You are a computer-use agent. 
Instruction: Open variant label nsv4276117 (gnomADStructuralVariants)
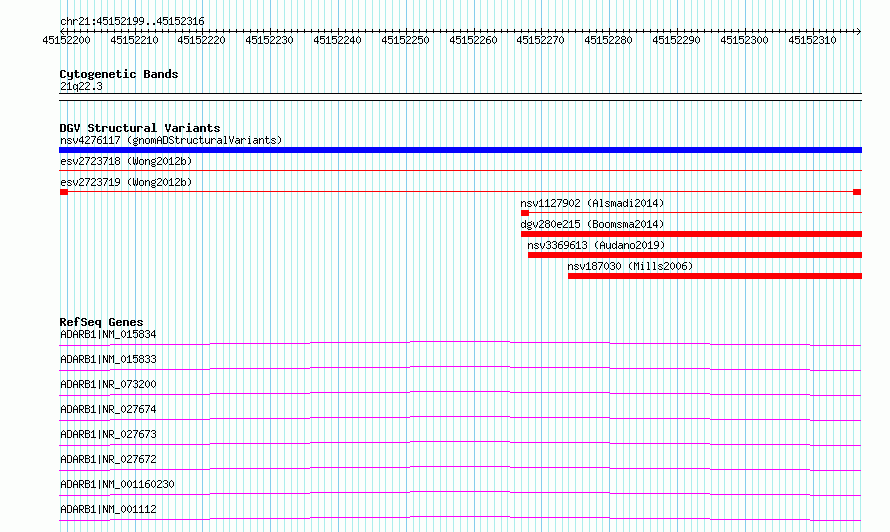(x=171, y=140)
